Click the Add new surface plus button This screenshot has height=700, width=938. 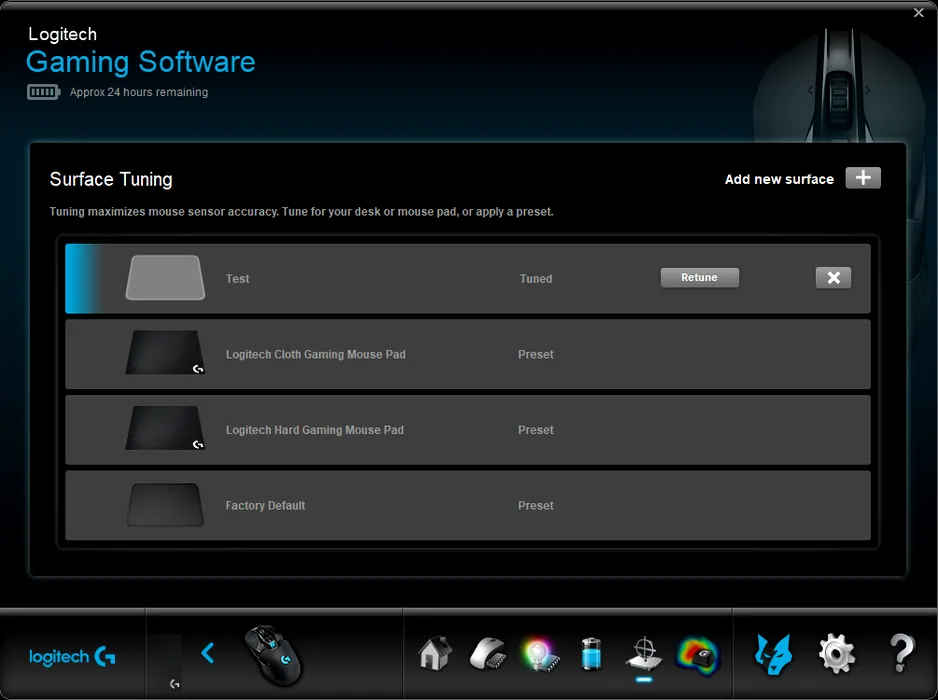click(x=863, y=178)
